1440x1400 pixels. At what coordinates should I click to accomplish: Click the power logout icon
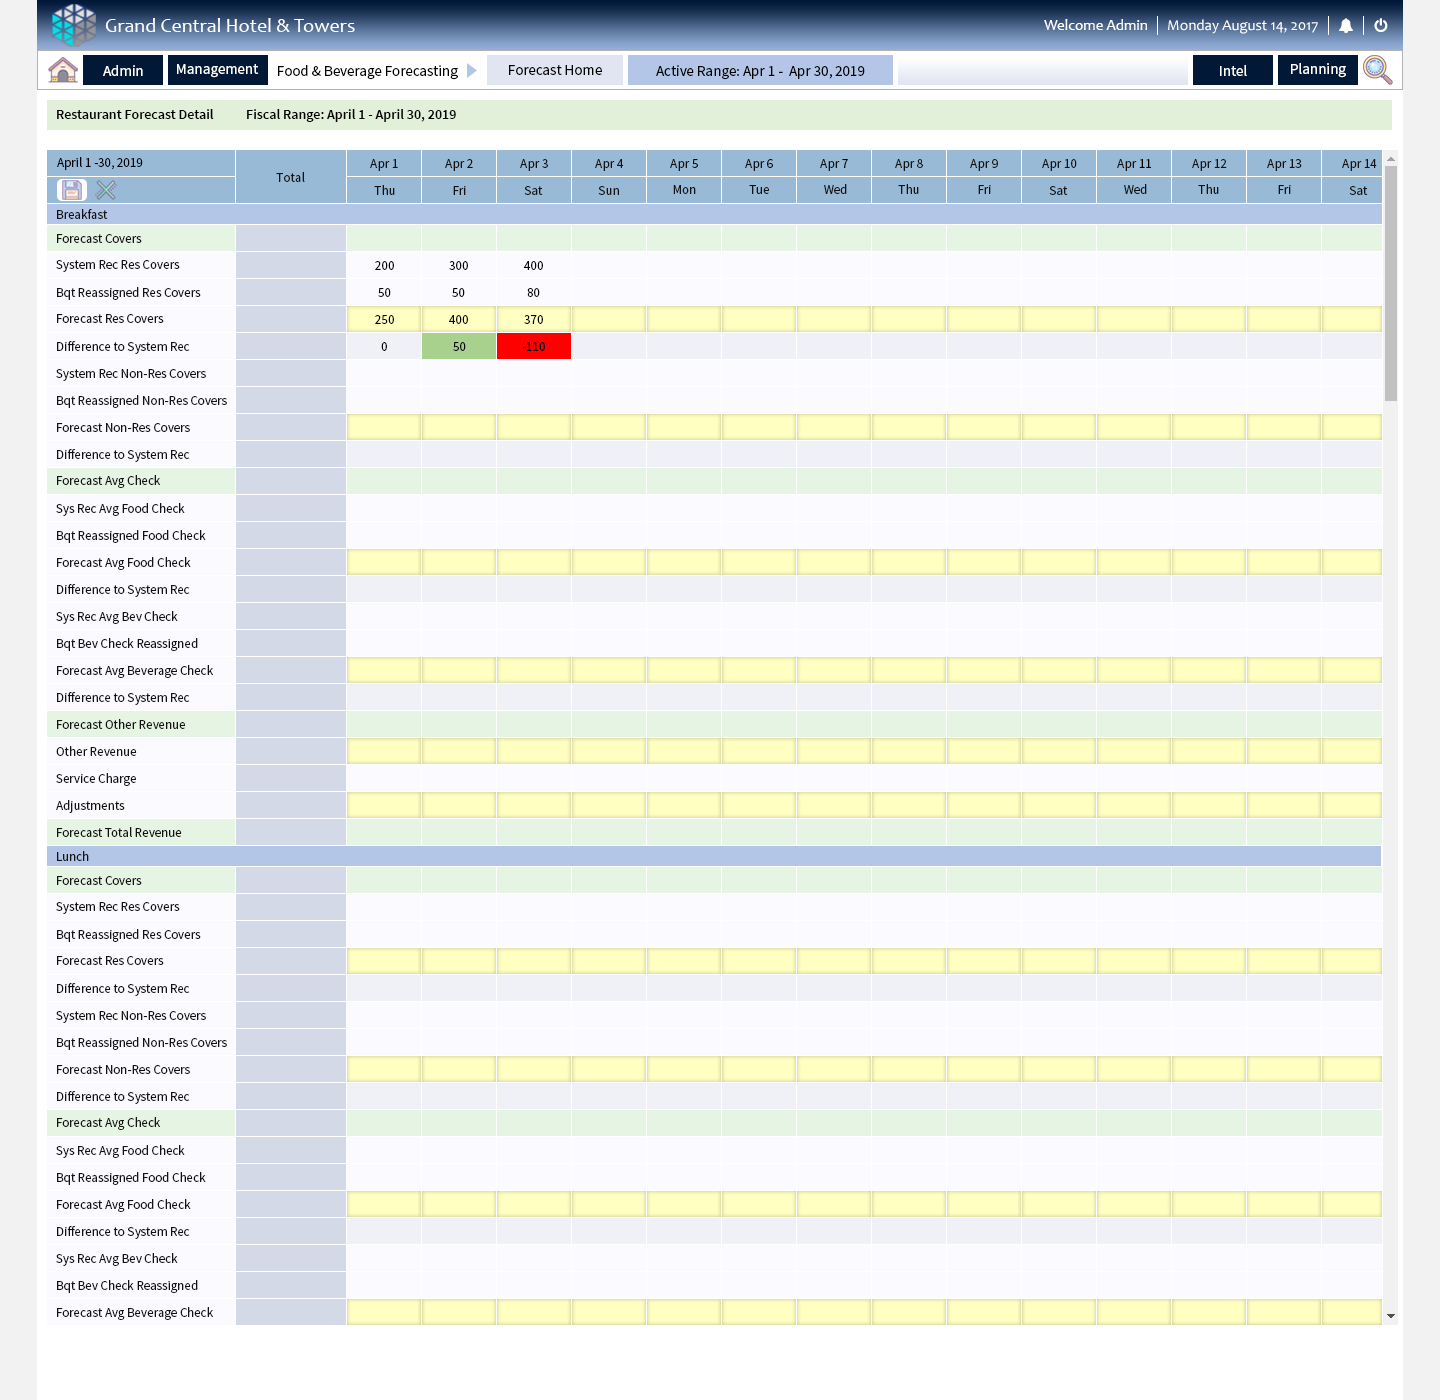(x=1381, y=26)
